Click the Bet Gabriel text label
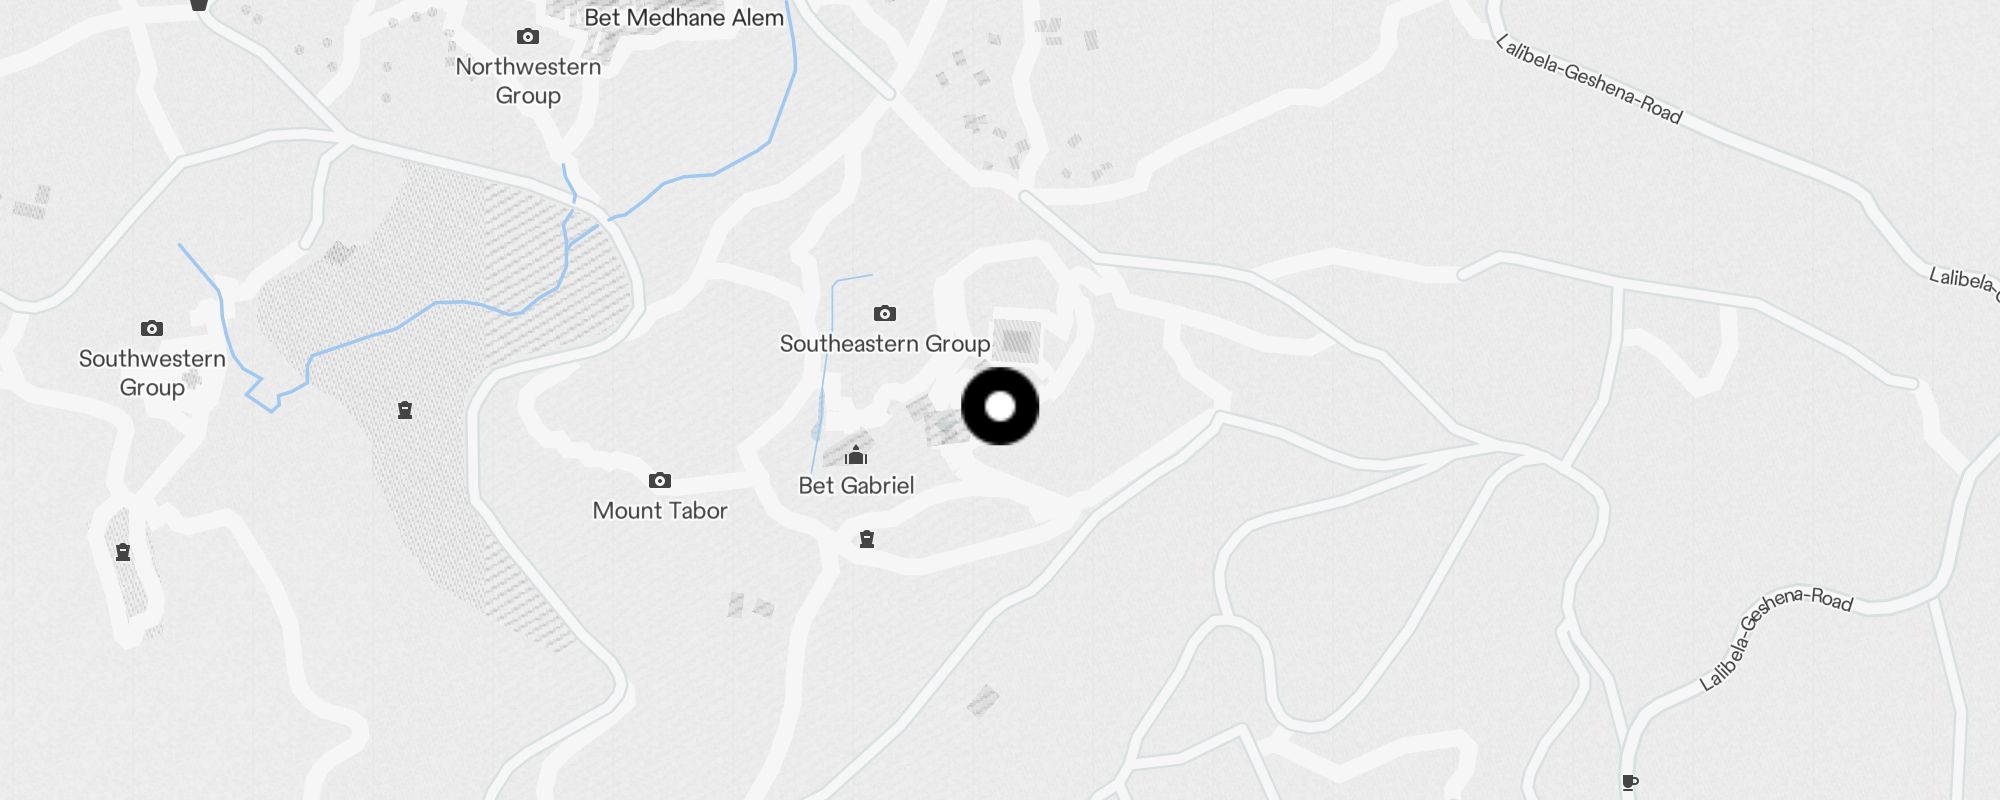This screenshot has height=800, width=2000. pos(856,486)
